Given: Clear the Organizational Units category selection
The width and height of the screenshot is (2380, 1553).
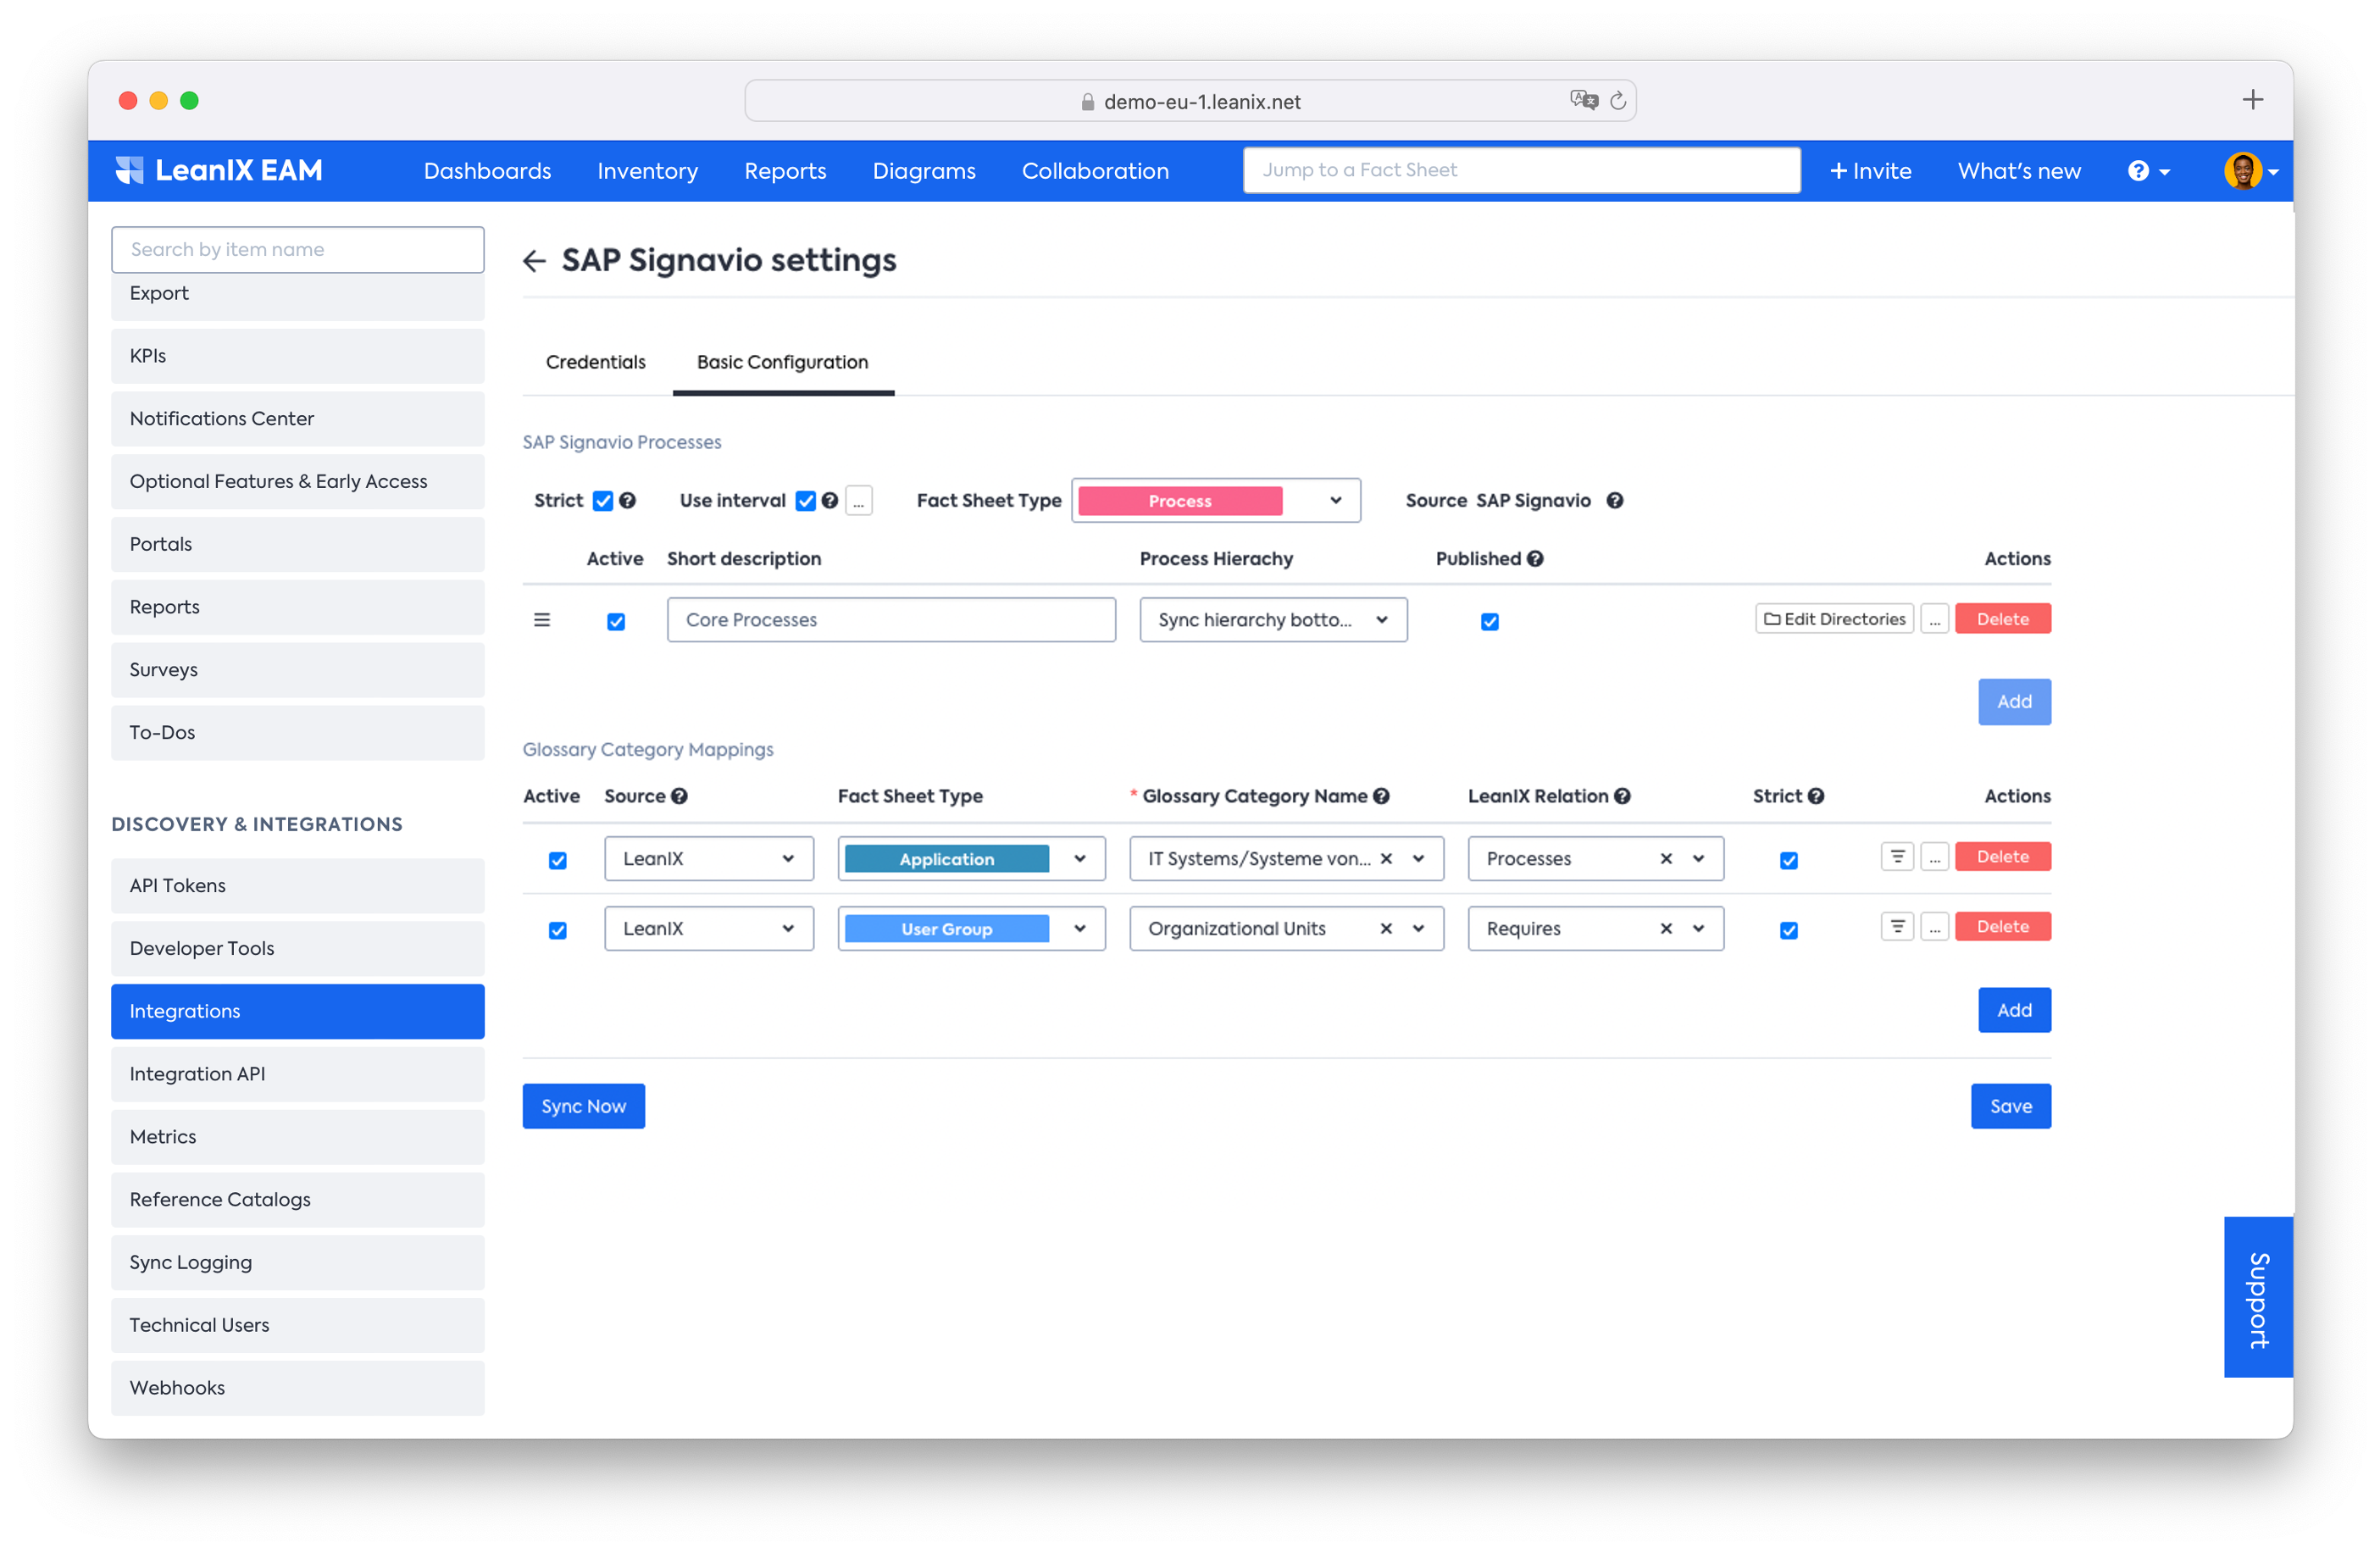Looking at the screenshot, I should 1386,929.
